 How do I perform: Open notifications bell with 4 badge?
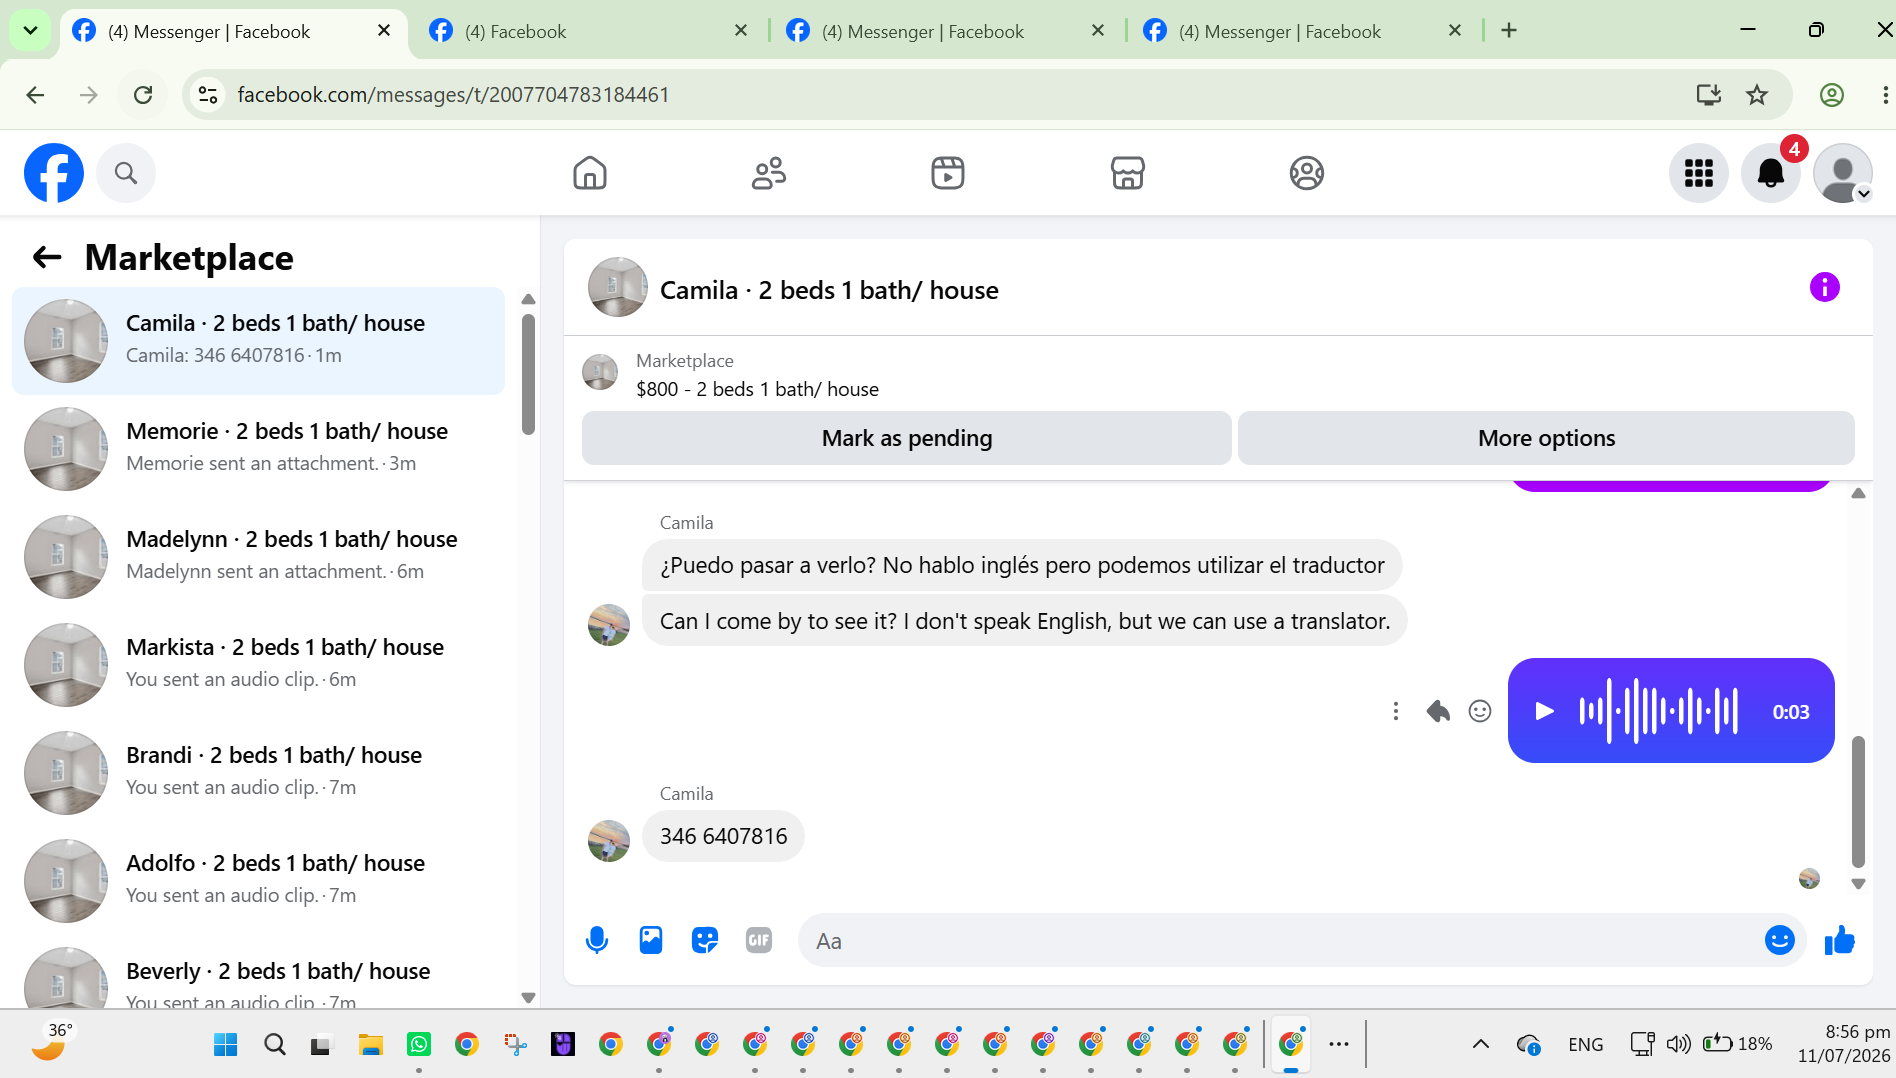pyautogui.click(x=1771, y=173)
